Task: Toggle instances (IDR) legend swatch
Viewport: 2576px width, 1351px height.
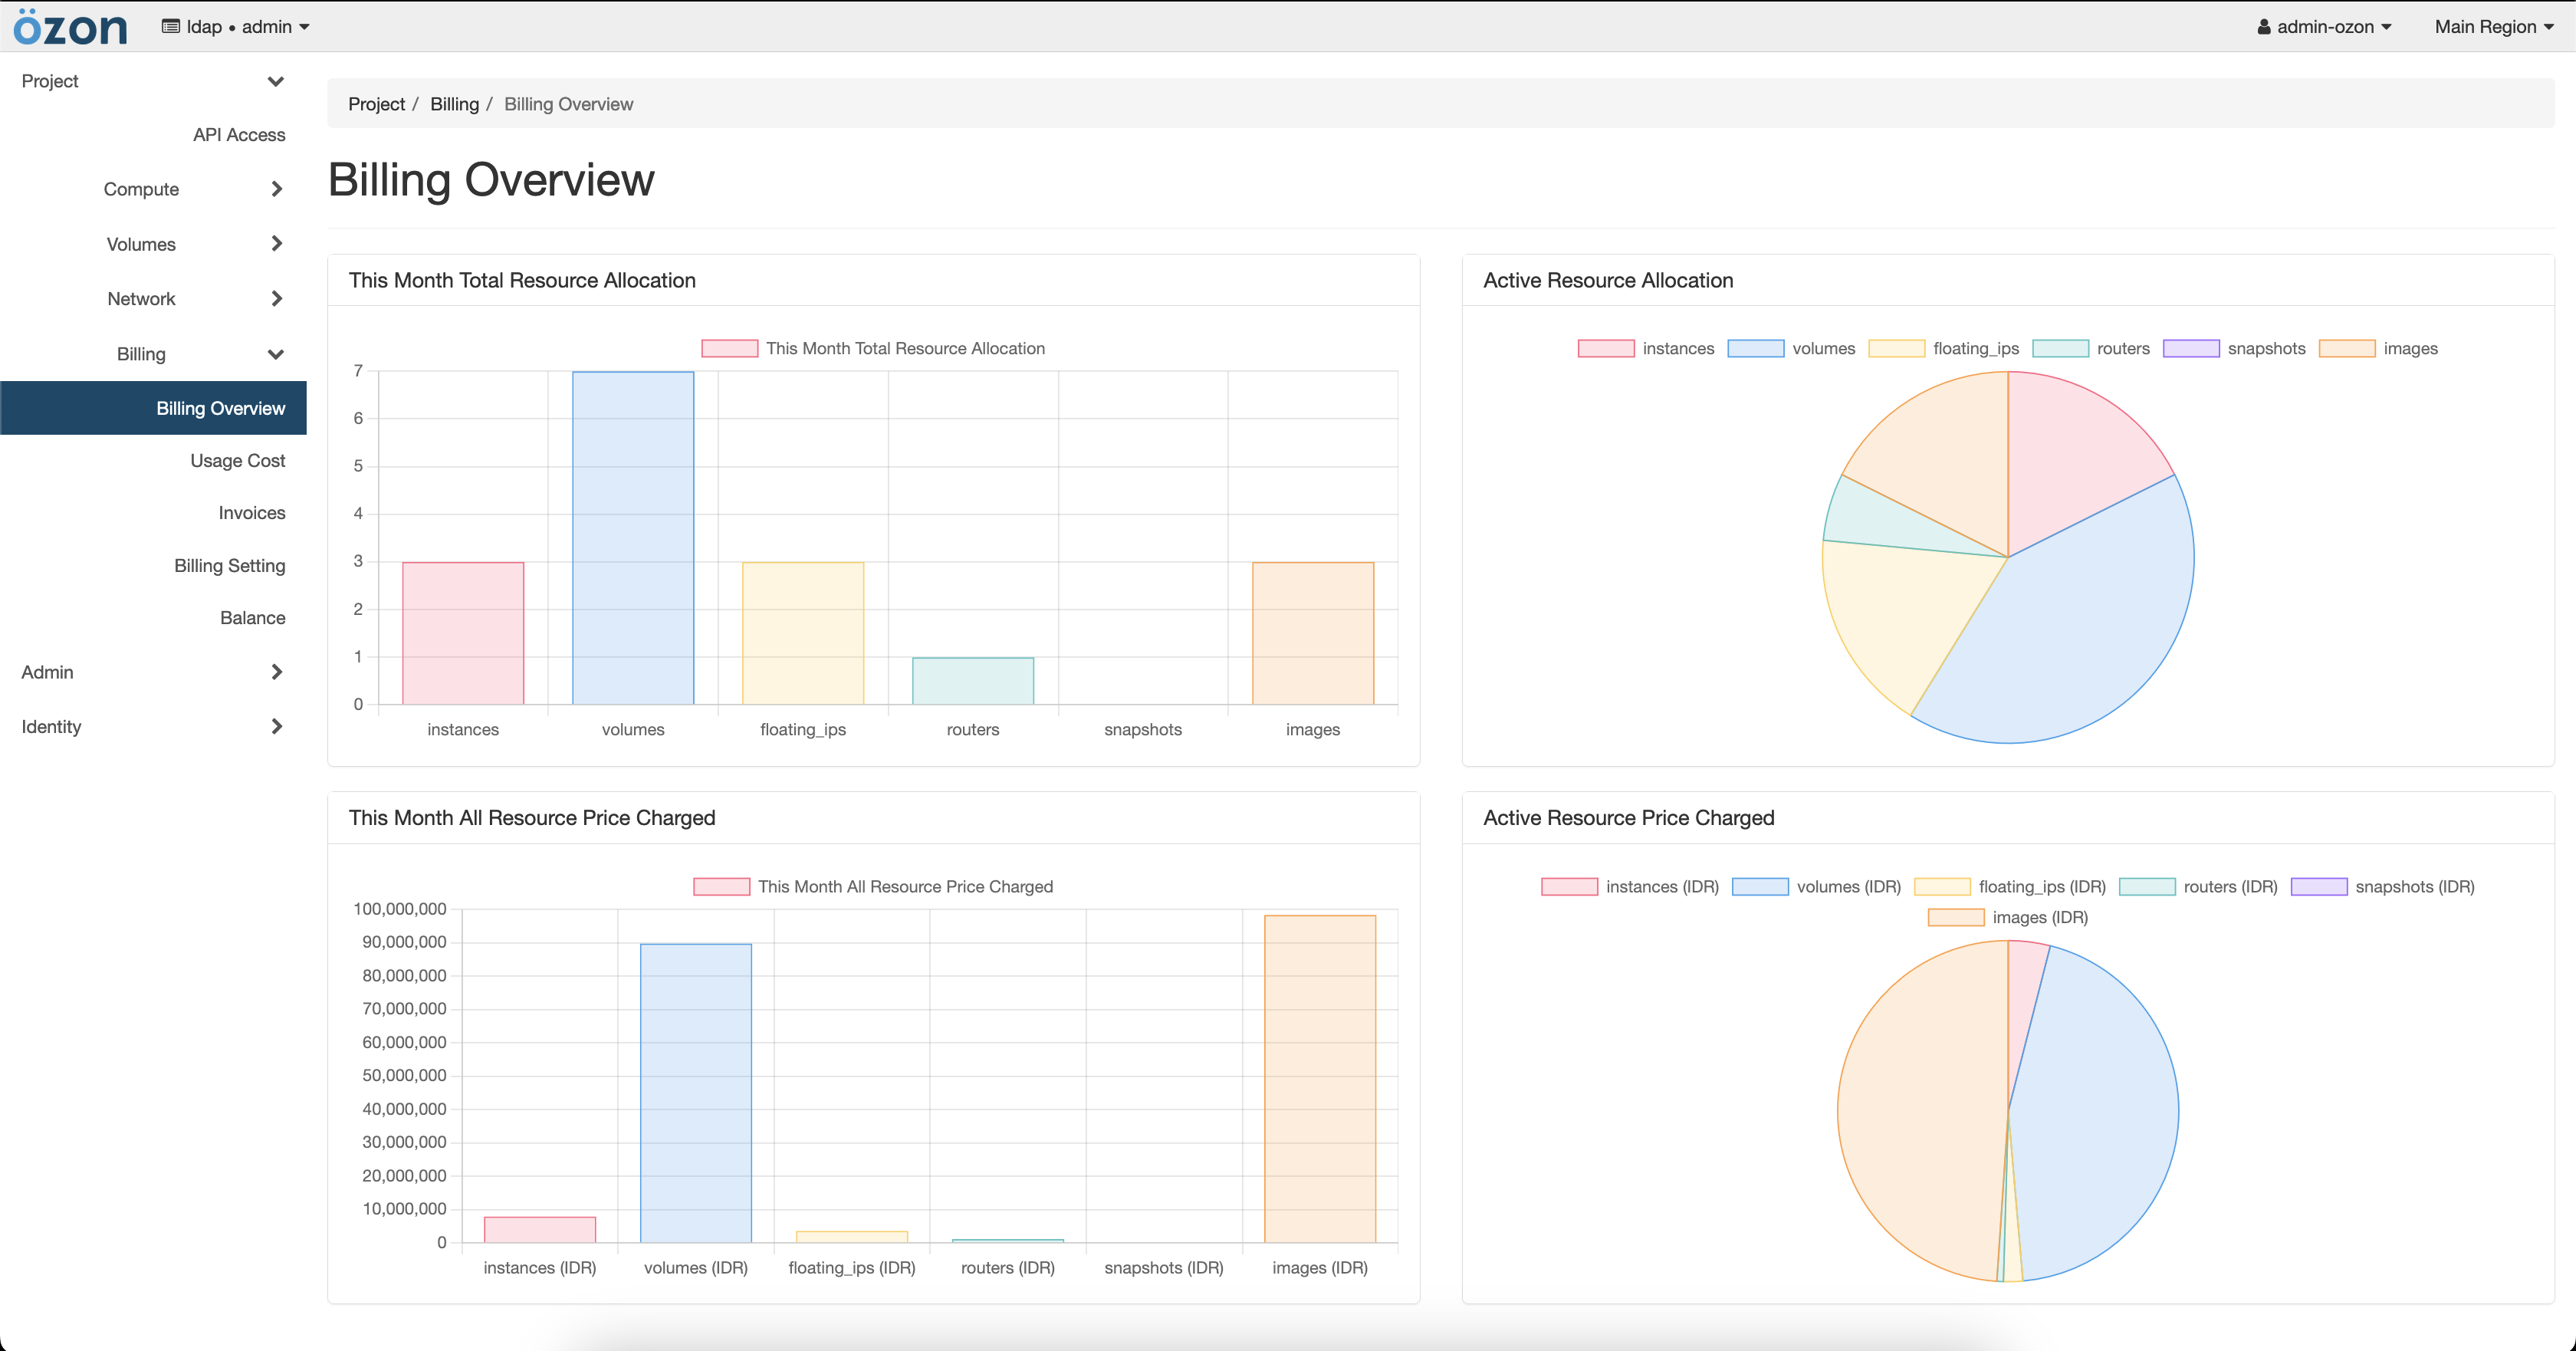Action: click(x=1569, y=886)
